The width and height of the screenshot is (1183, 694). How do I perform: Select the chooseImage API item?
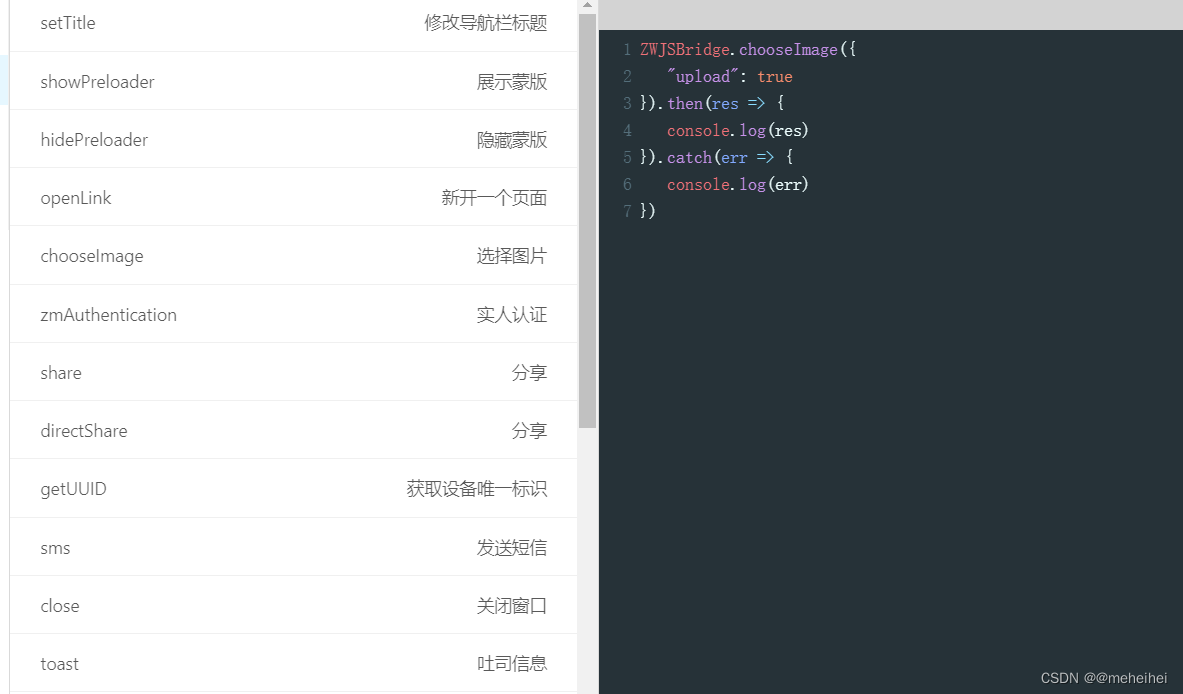pos(293,256)
